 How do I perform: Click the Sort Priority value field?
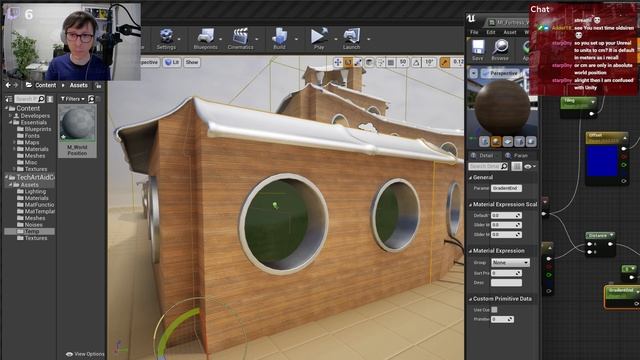pos(506,273)
